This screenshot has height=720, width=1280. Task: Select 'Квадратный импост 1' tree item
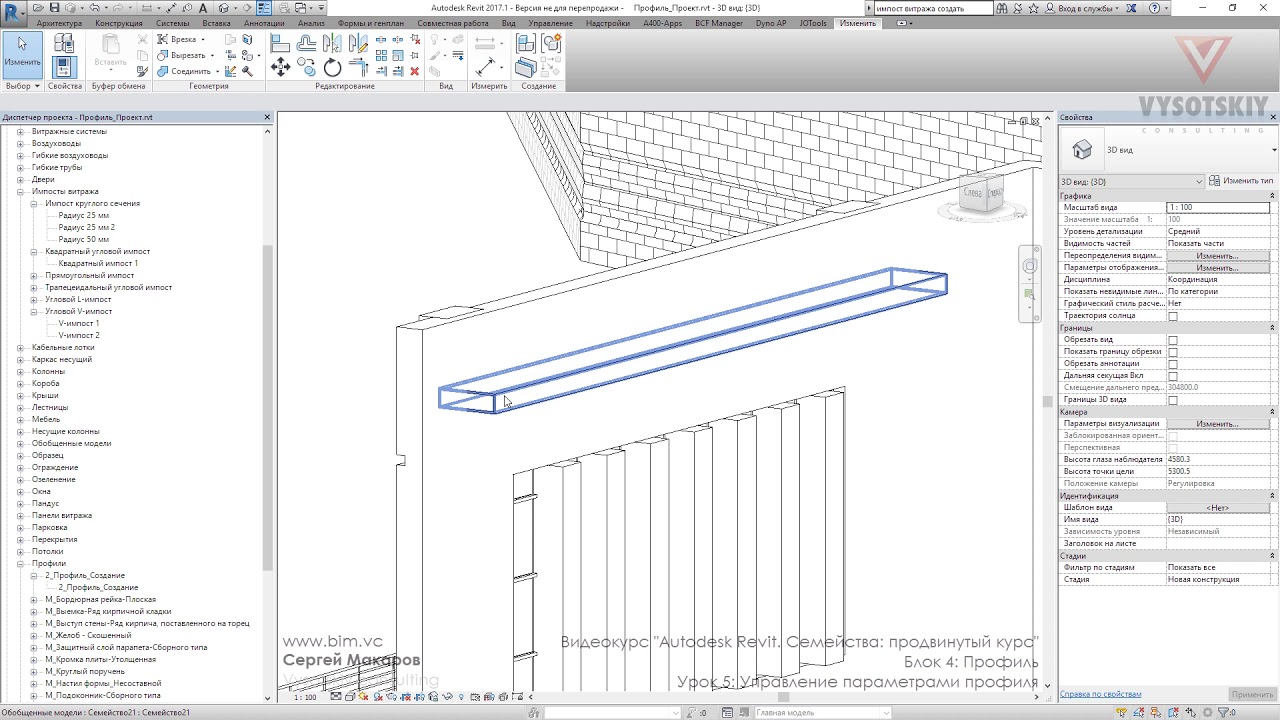[98, 264]
